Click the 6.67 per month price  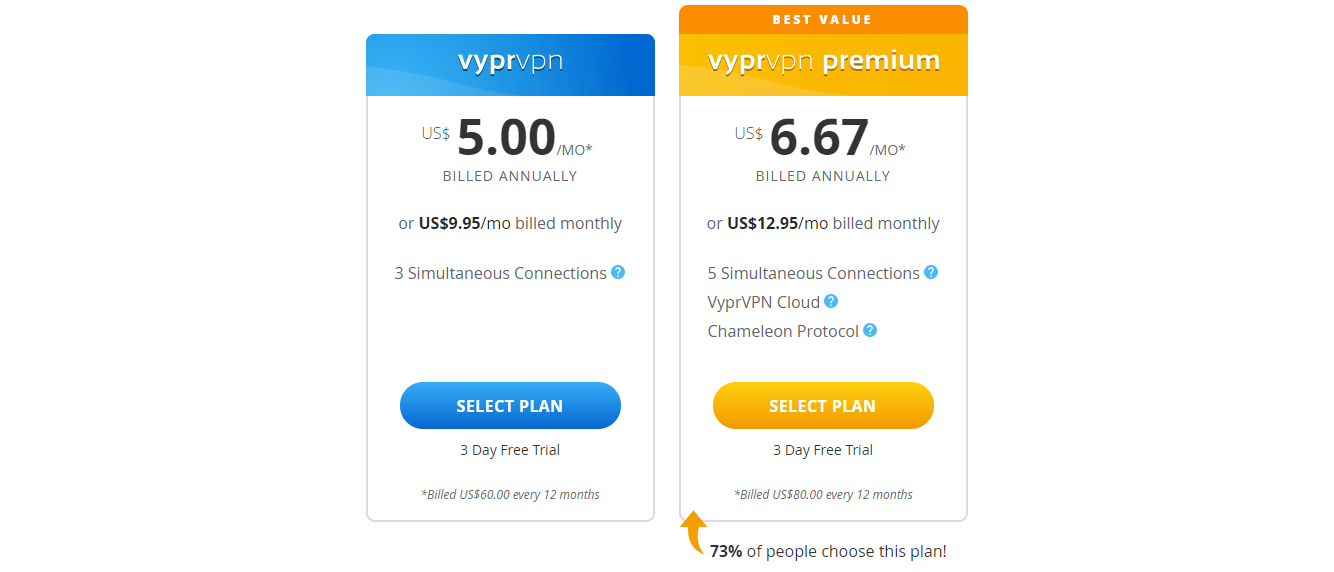(820, 138)
